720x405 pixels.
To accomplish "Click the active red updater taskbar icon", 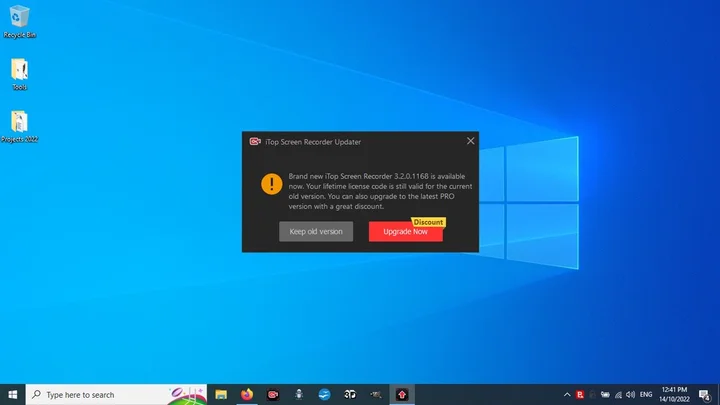I will [x=402, y=394].
